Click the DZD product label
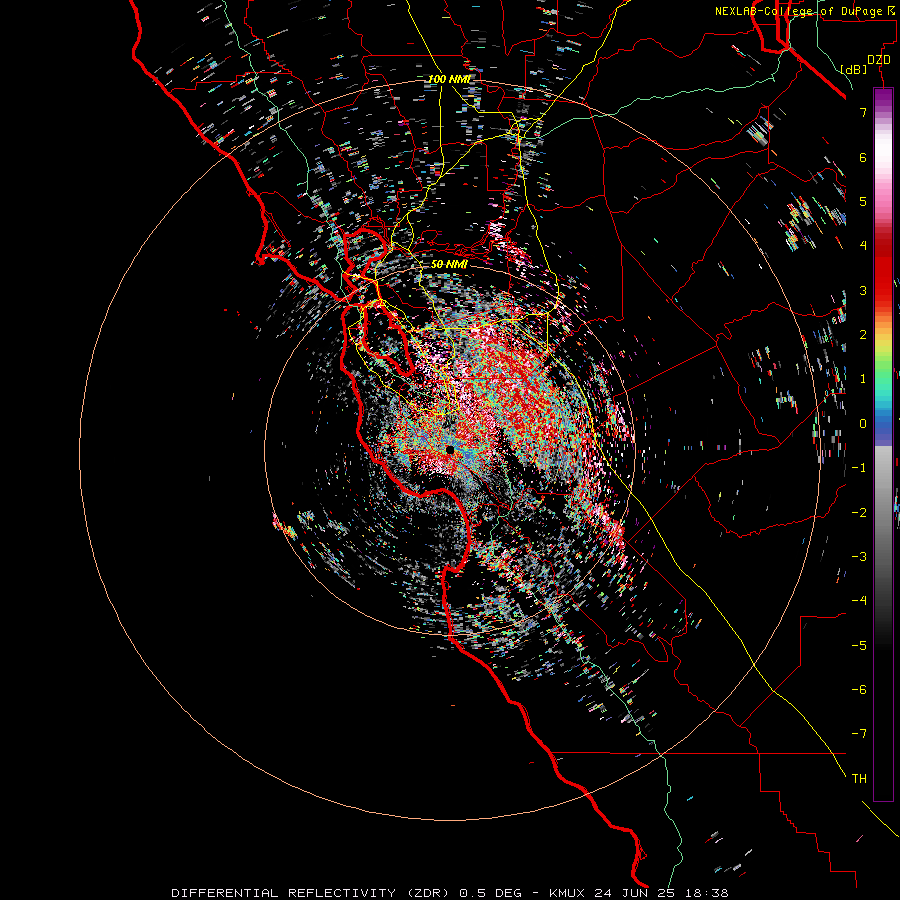Image resolution: width=900 pixels, height=900 pixels. pos(879,60)
